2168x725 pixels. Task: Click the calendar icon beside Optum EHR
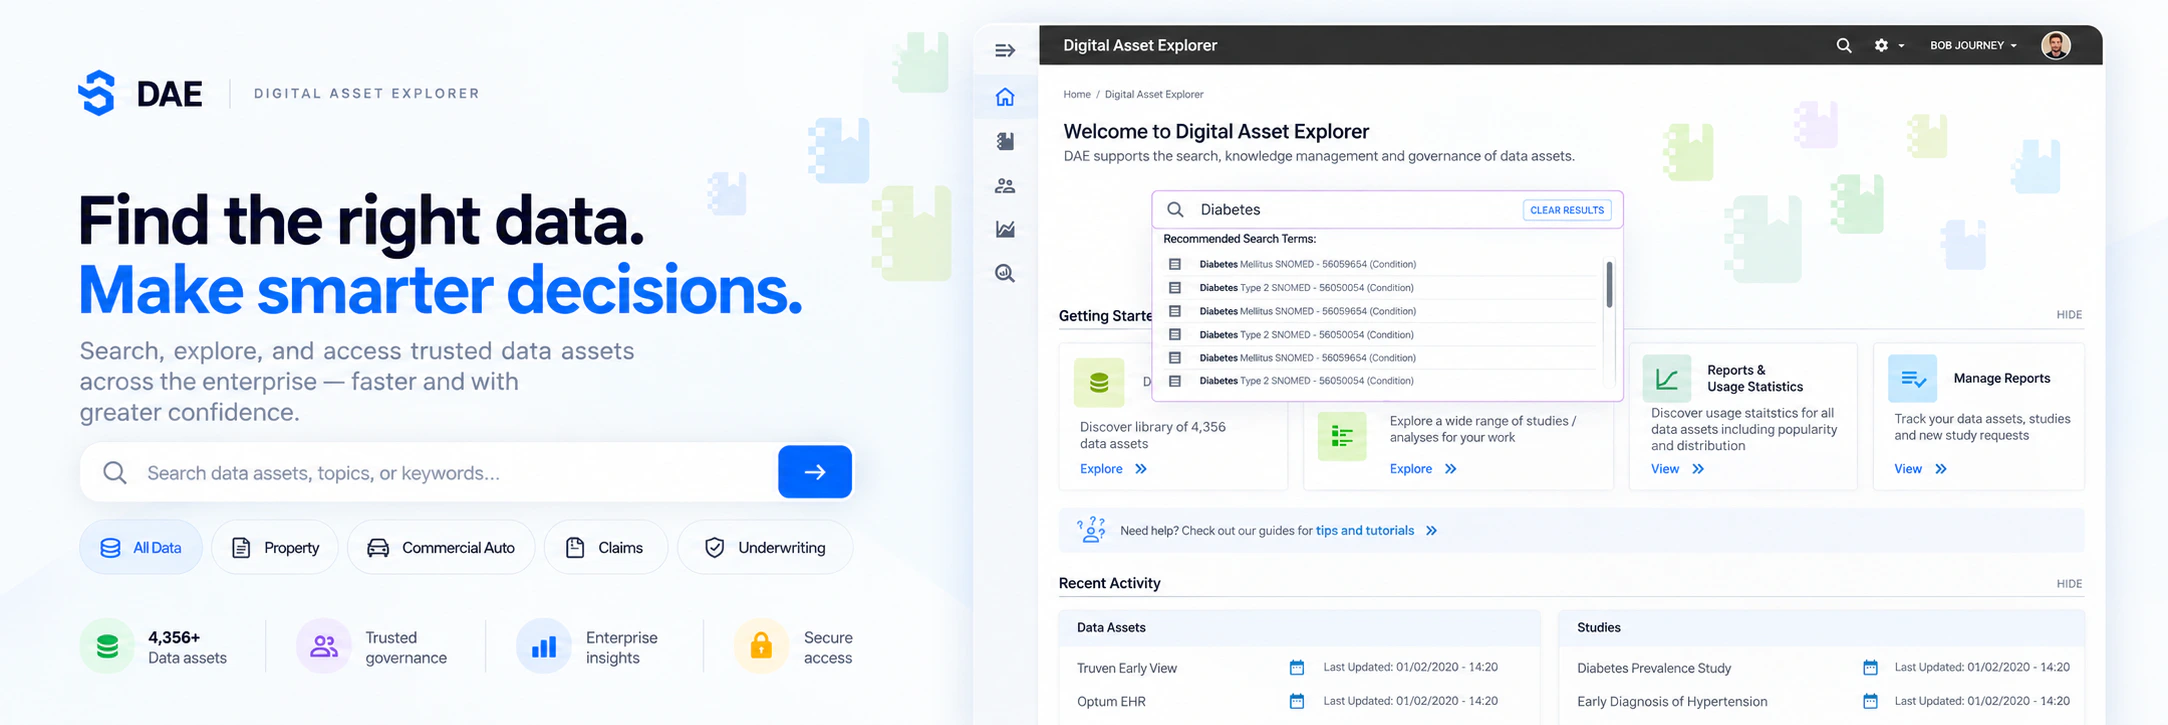[1297, 701]
